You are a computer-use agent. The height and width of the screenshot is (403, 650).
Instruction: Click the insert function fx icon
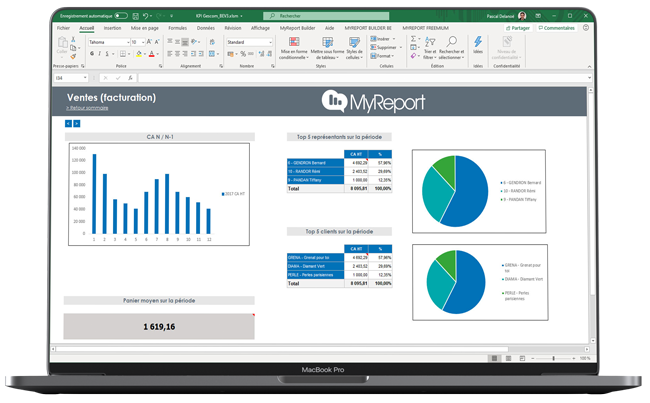click(130, 78)
